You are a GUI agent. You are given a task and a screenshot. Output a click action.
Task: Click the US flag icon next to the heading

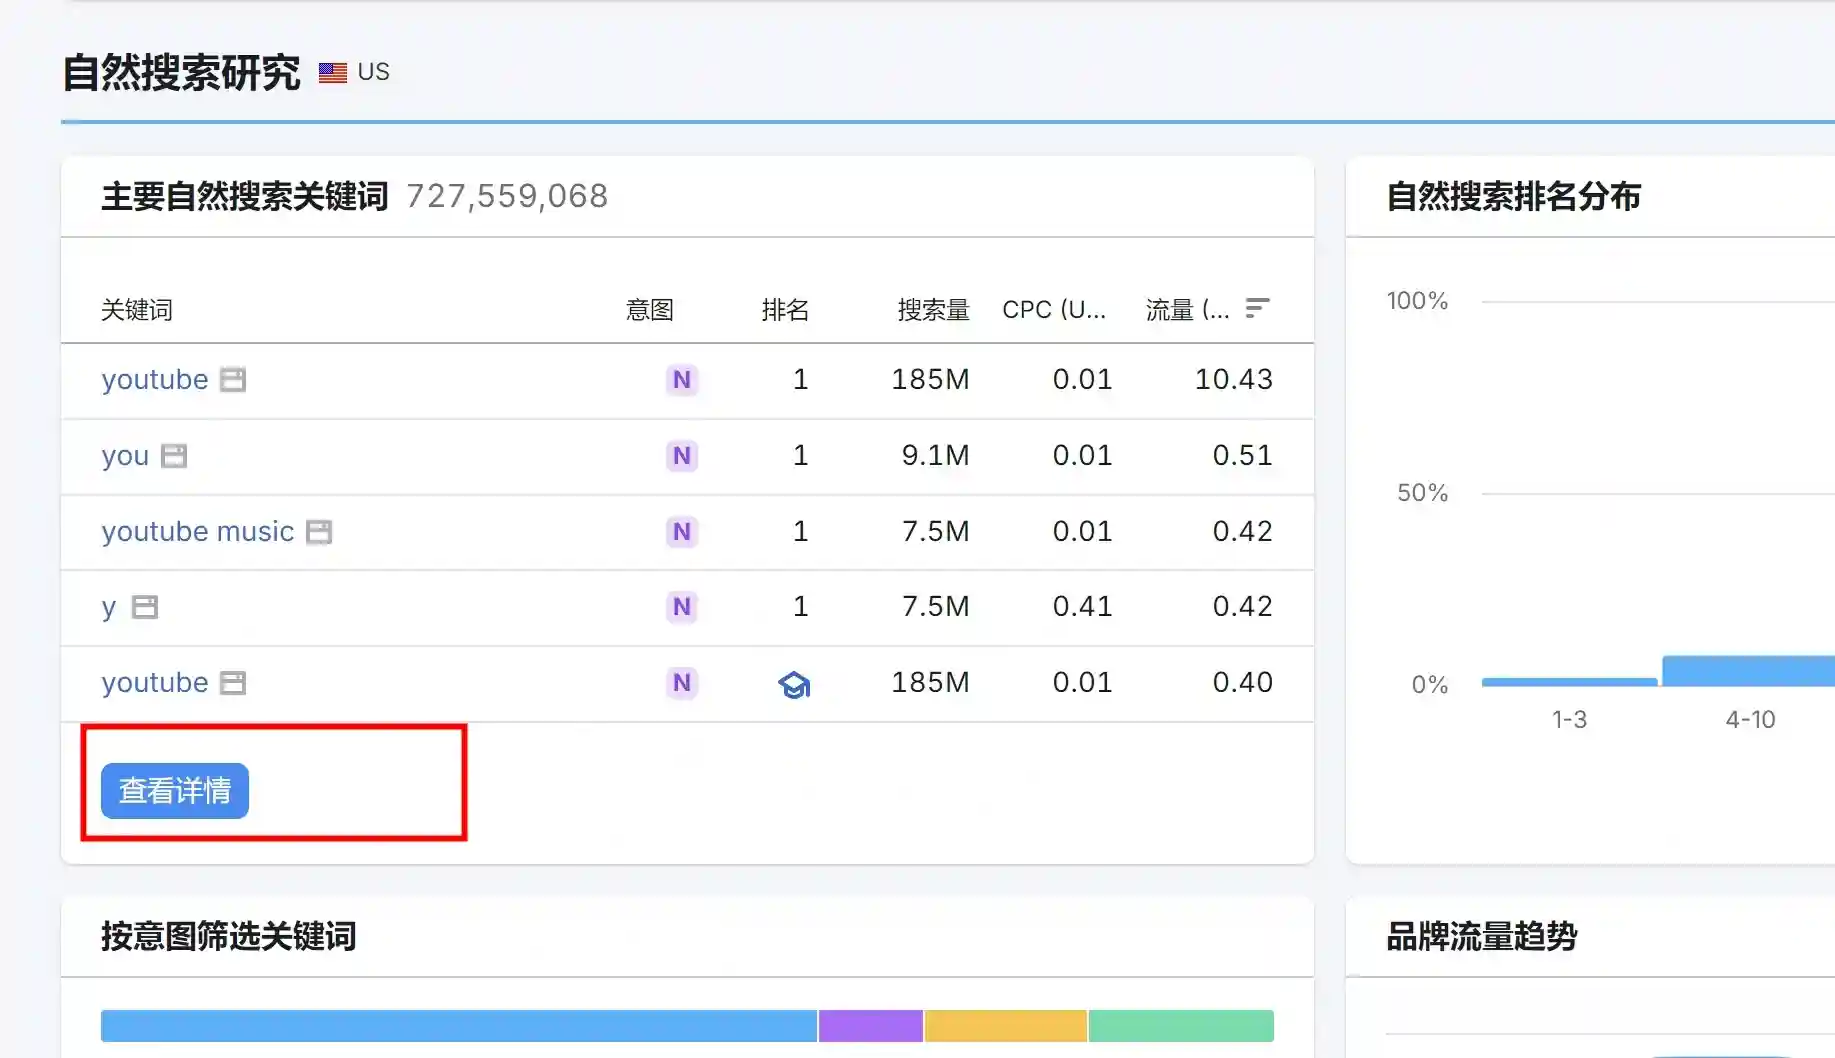[333, 73]
